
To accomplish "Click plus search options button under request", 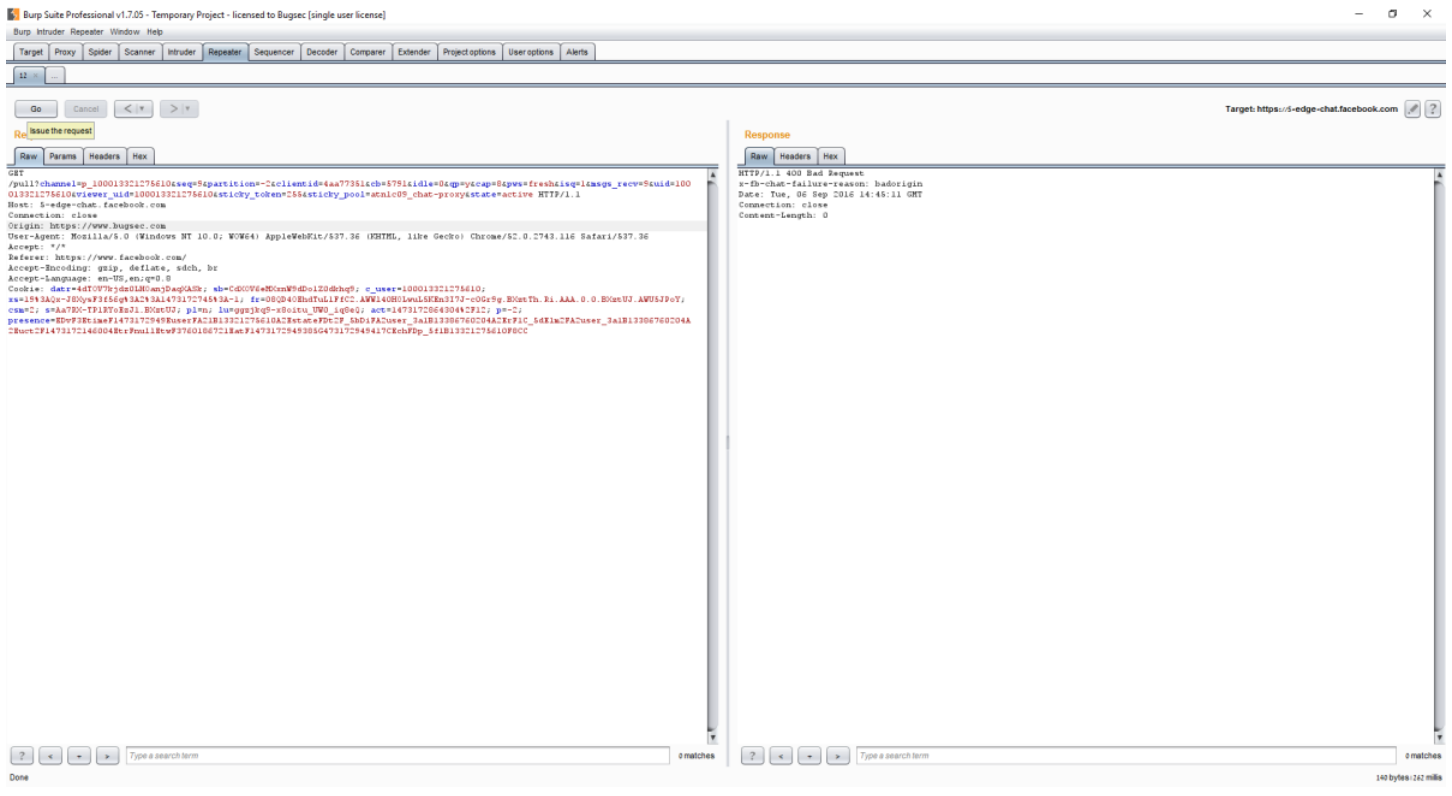I will point(80,755).
